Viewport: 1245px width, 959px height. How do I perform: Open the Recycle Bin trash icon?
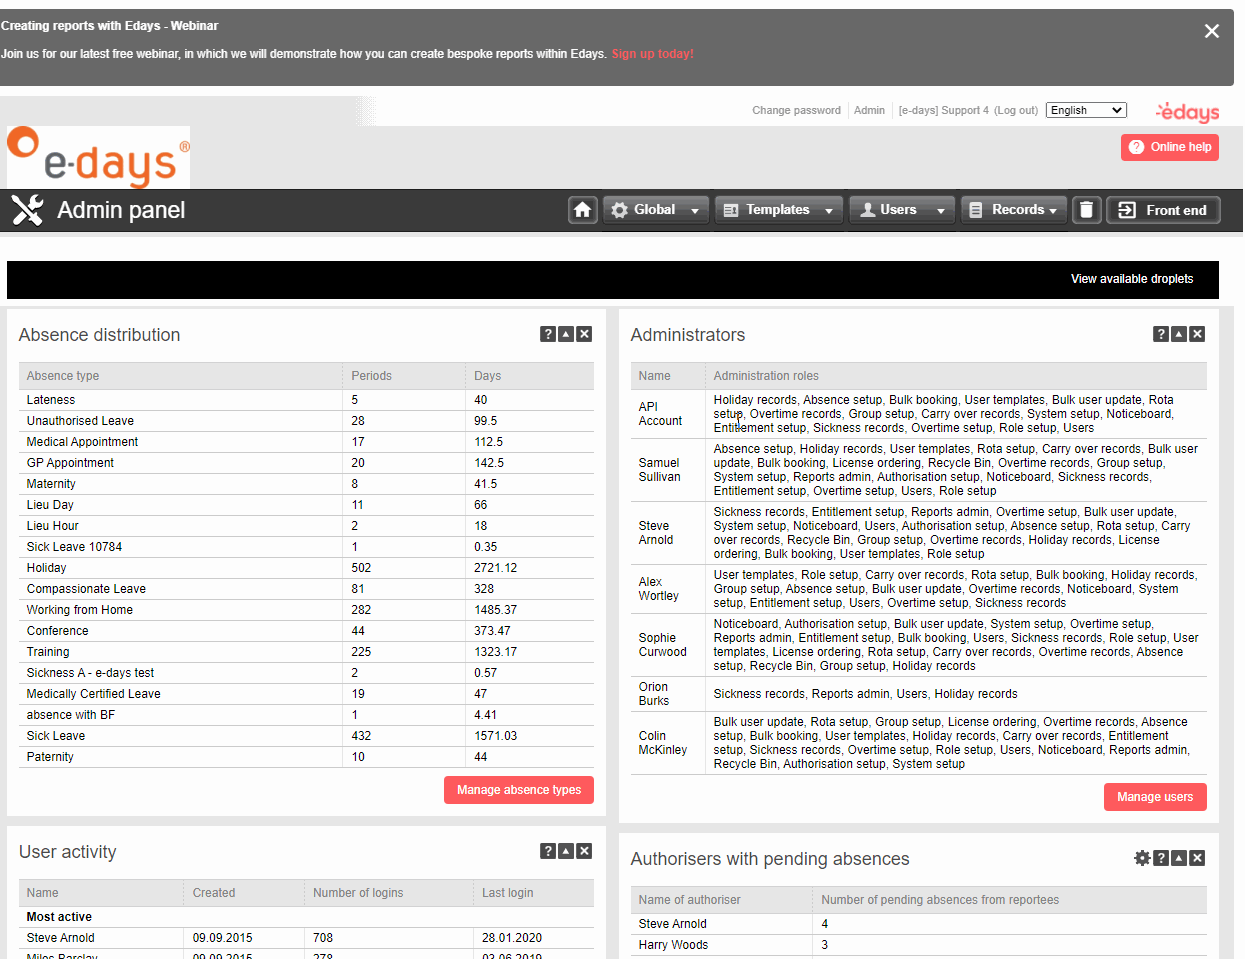[1087, 210]
